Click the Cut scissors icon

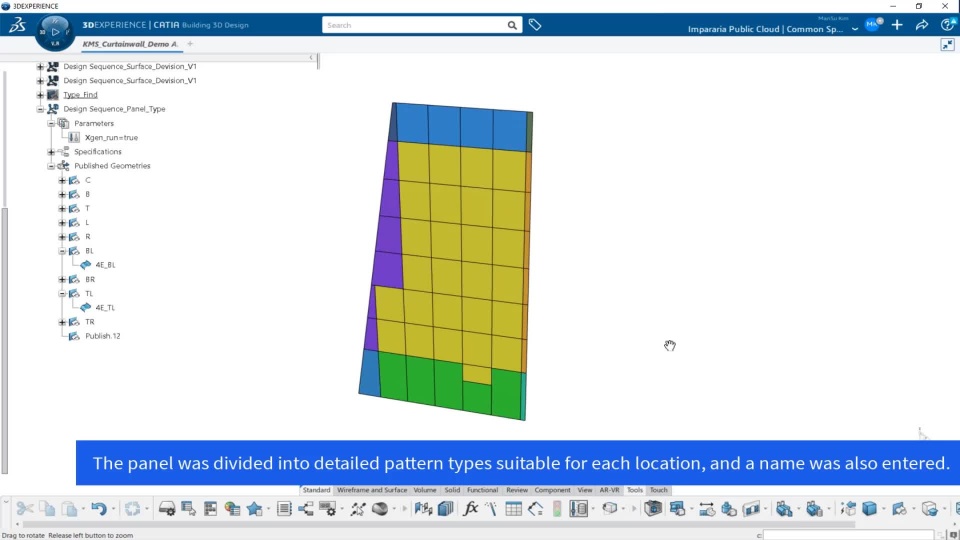pyautogui.click(x=25, y=508)
